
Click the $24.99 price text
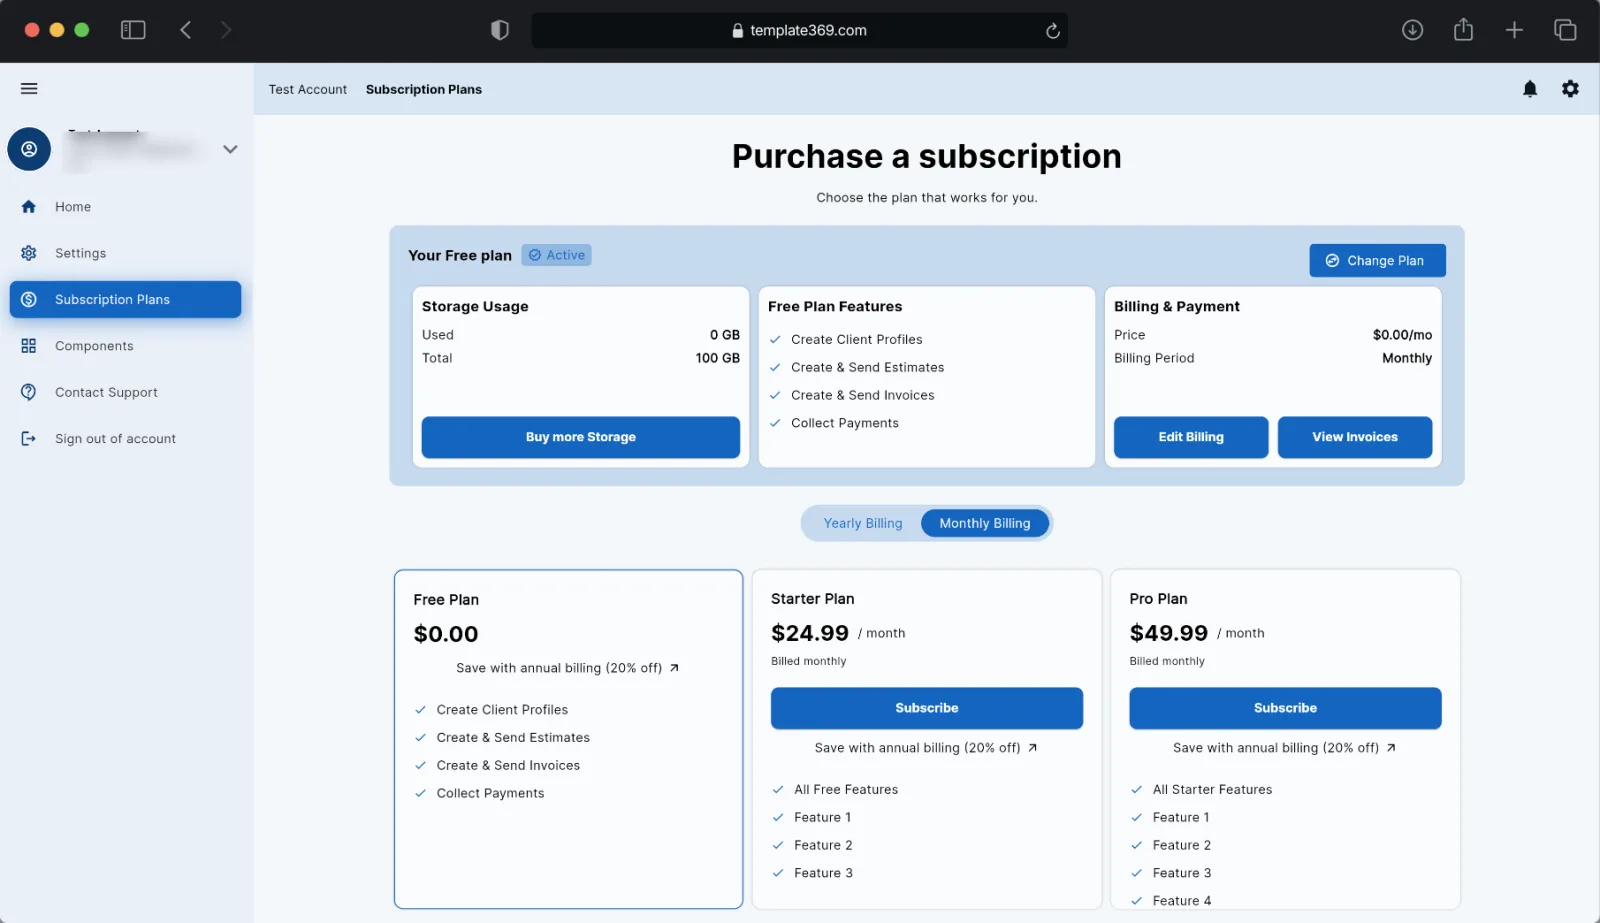click(810, 633)
